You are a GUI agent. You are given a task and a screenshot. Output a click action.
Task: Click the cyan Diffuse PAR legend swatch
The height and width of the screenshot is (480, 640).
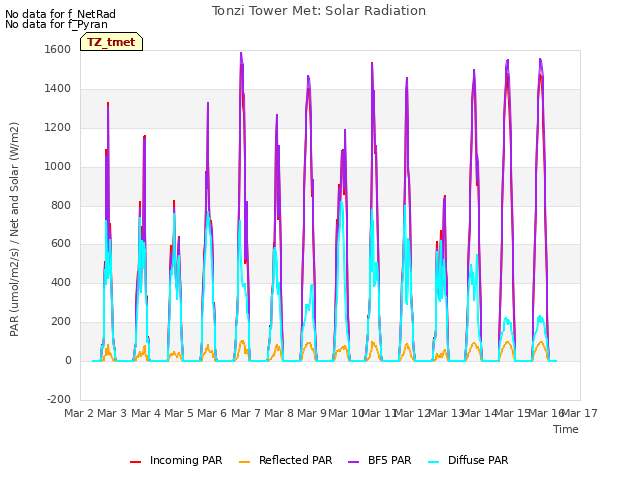(434, 462)
